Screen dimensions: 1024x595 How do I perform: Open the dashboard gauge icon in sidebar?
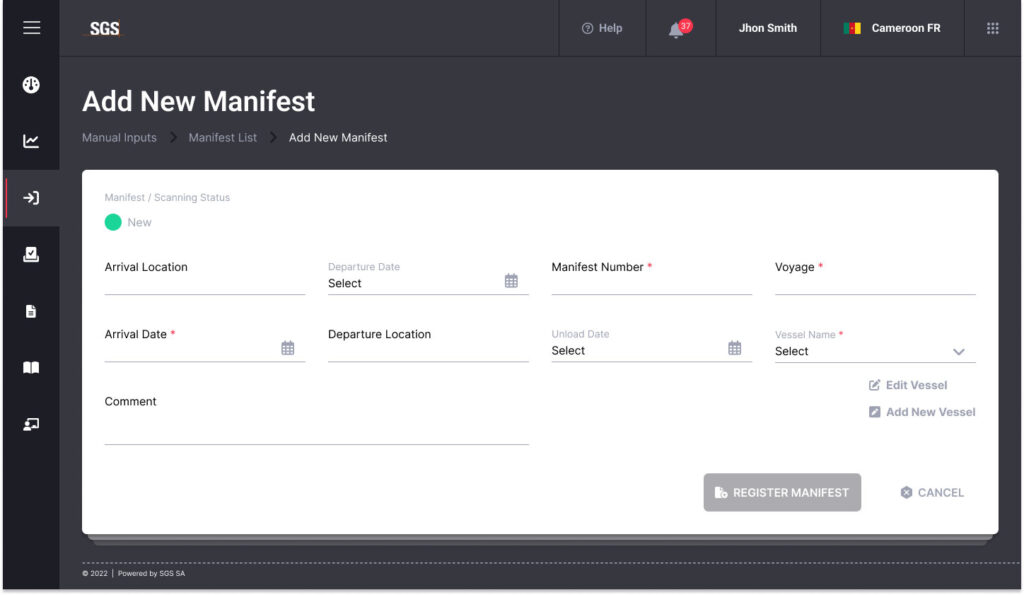[x=31, y=85]
